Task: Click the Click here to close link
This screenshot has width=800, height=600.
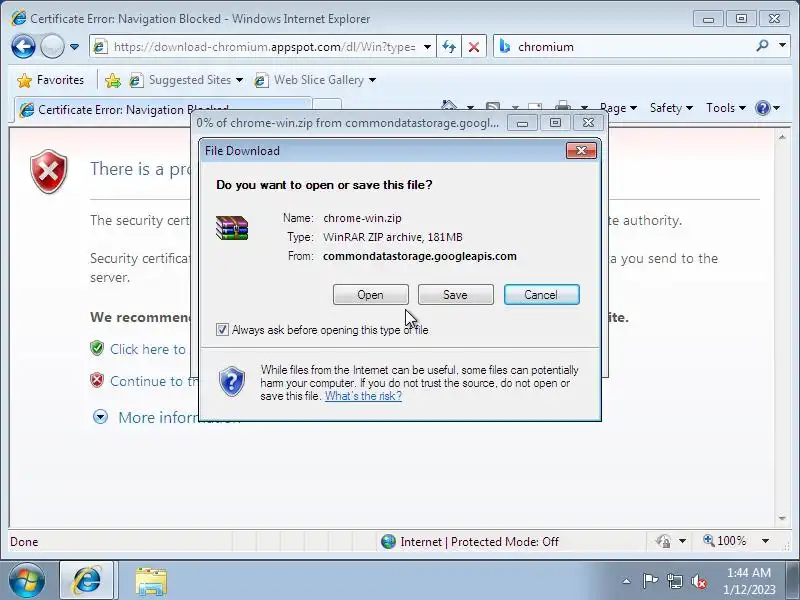Action: (x=147, y=349)
